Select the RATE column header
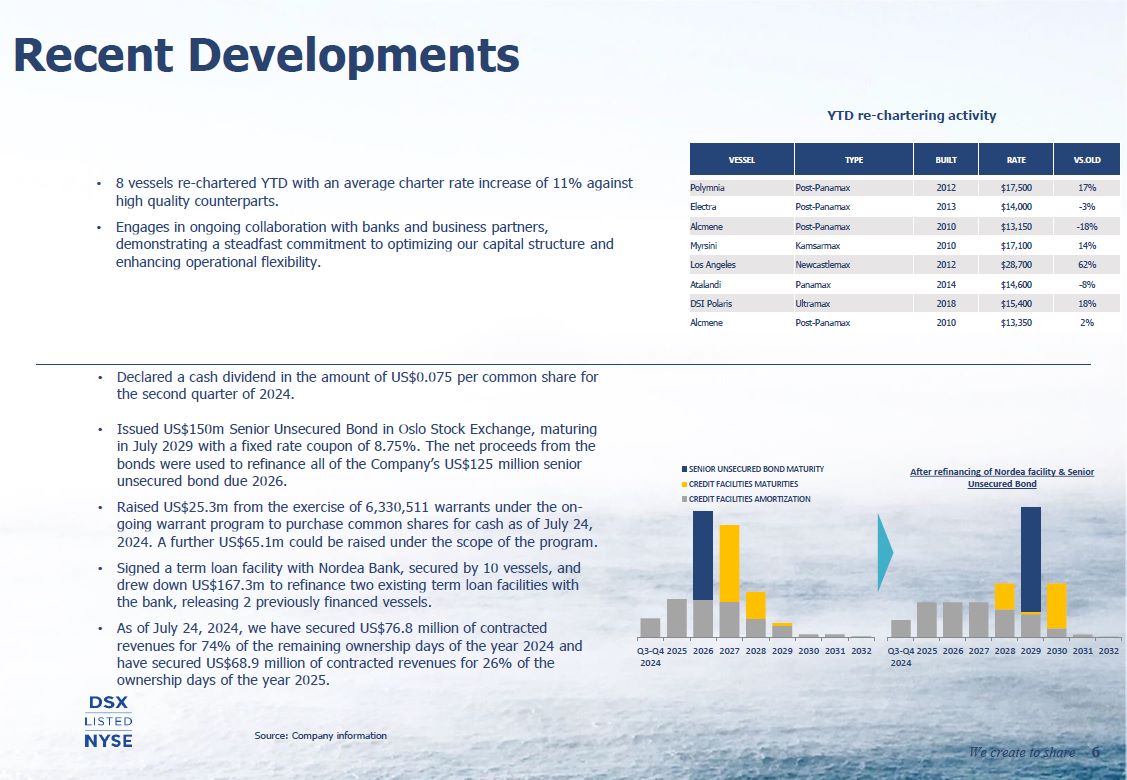Image resolution: width=1127 pixels, height=780 pixels. pyautogui.click(x=1016, y=159)
